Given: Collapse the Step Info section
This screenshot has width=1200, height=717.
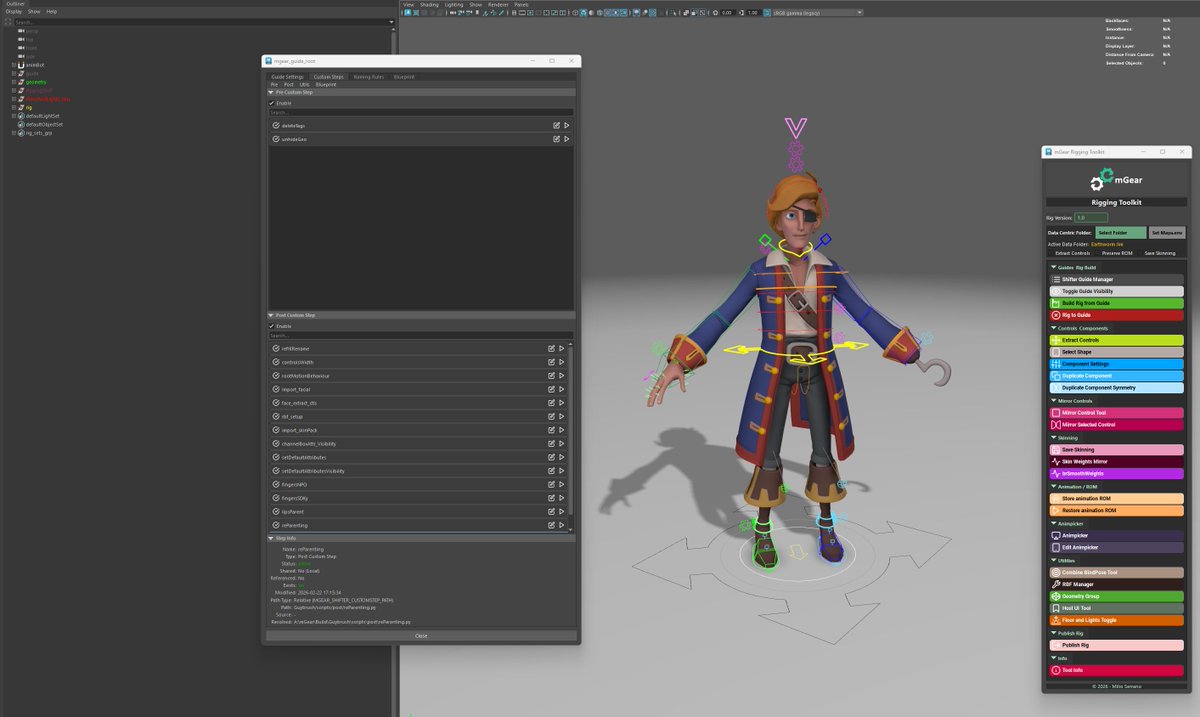Looking at the screenshot, I should [270, 538].
